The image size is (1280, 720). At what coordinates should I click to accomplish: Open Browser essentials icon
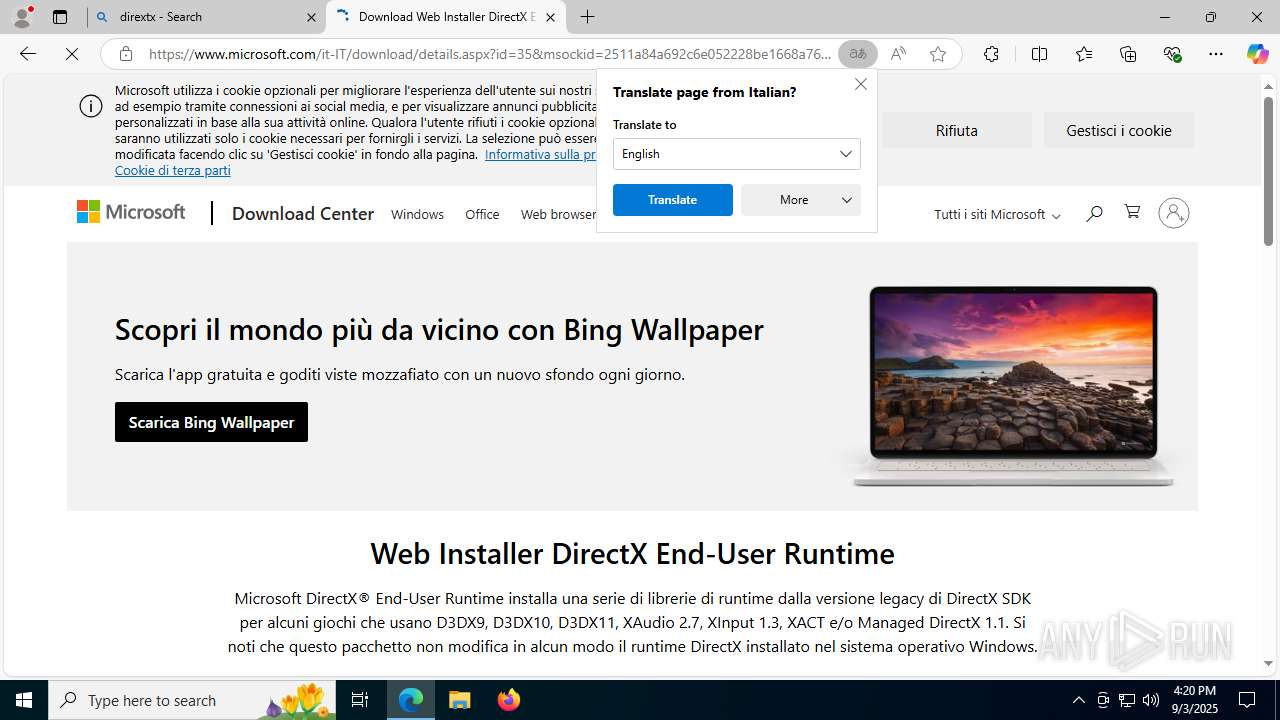(x=1173, y=54)
